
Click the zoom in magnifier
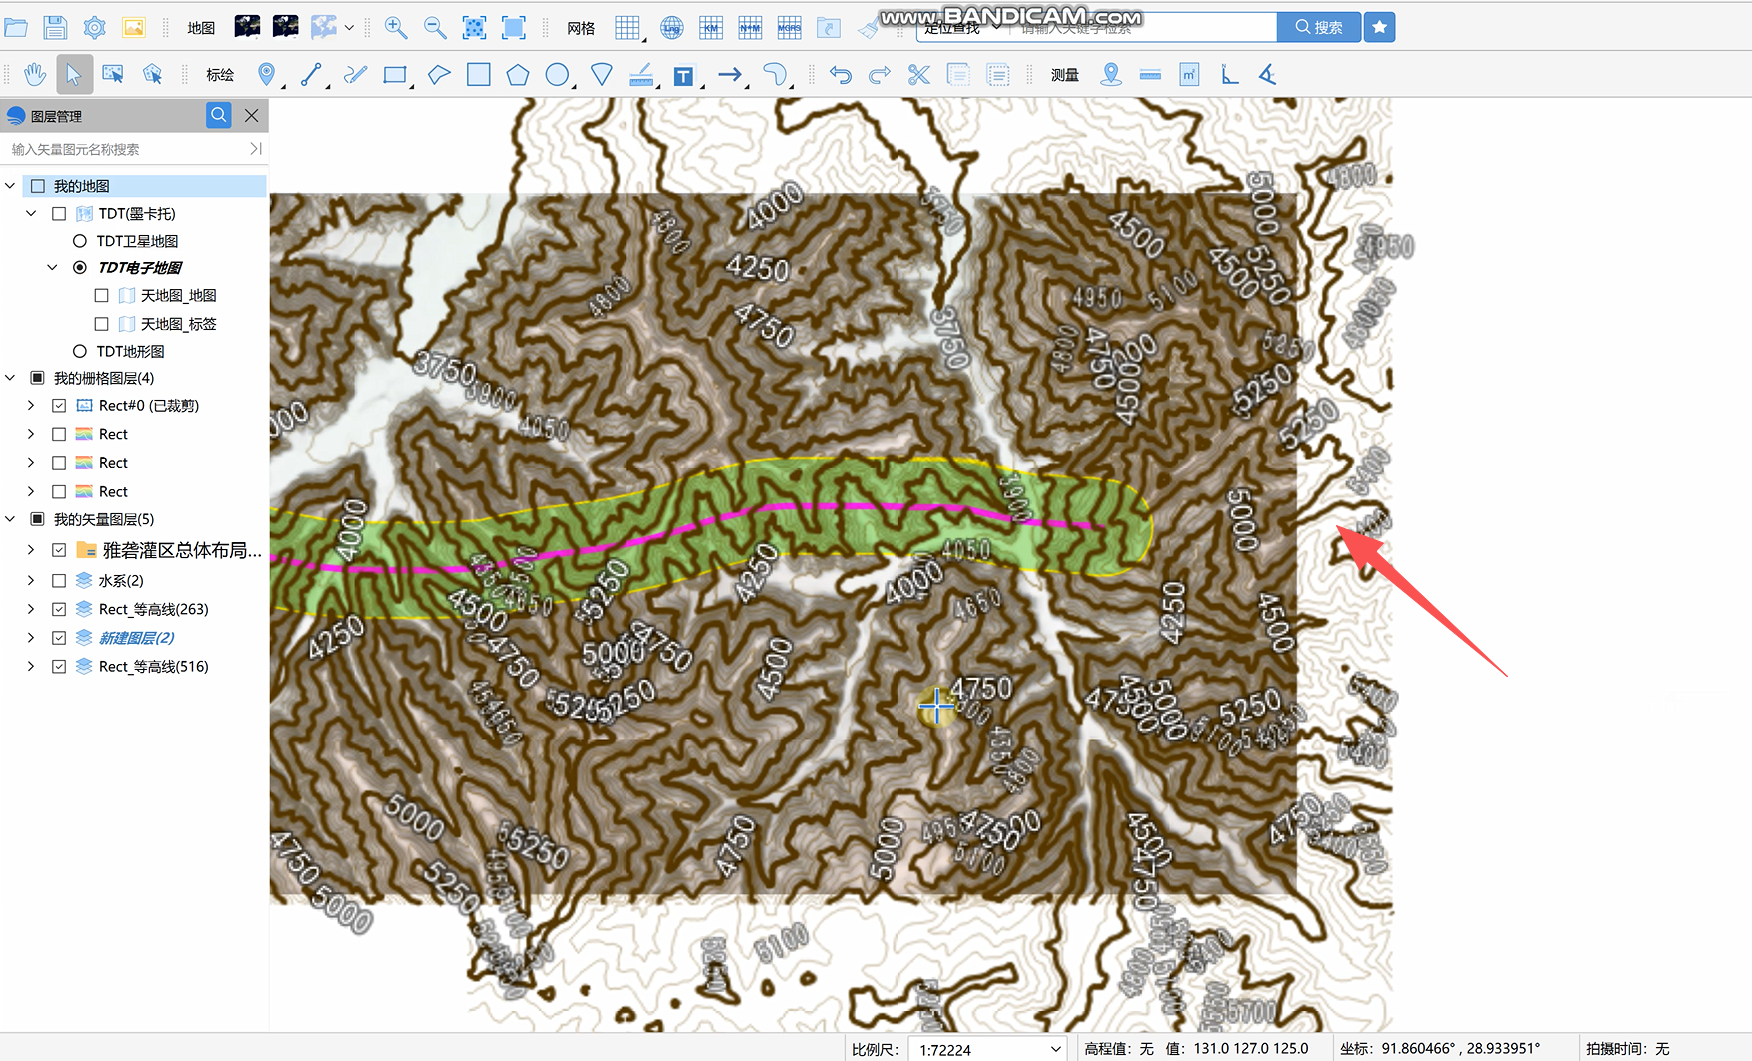click(396, 27)
